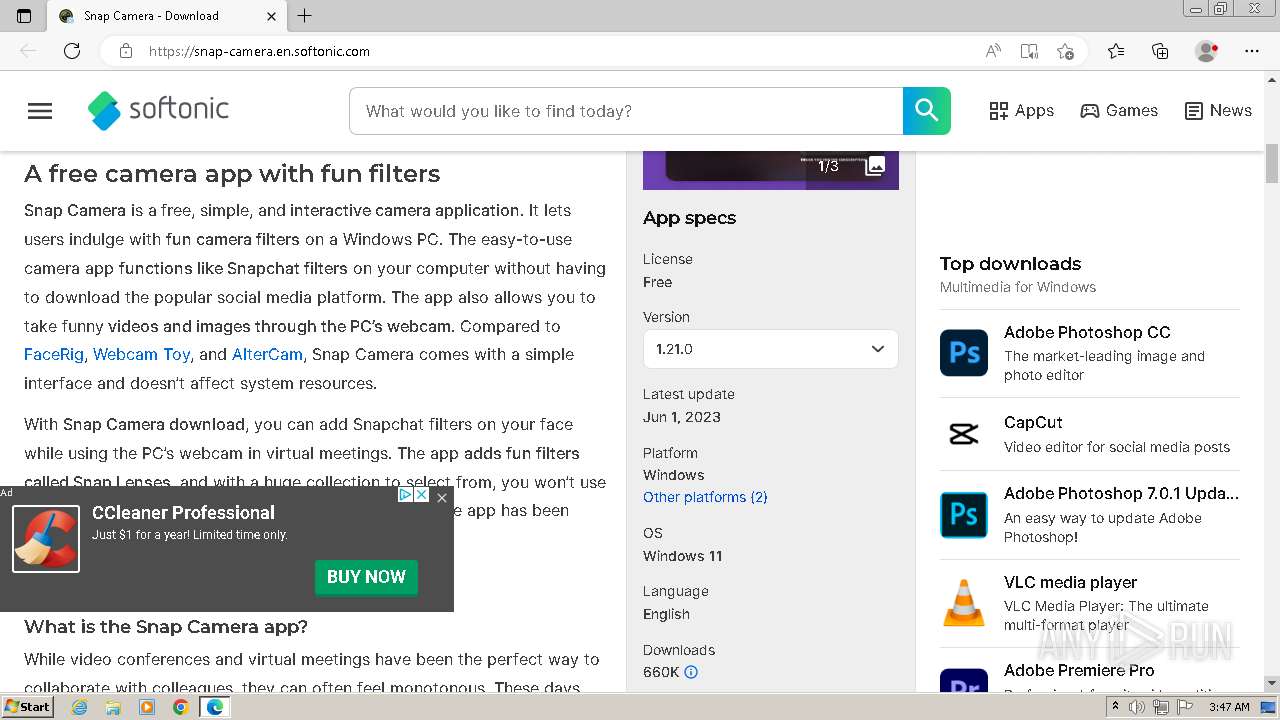Toggle Read aloud in address bar
Screen dimensions: 1280x720
point(993,51)
